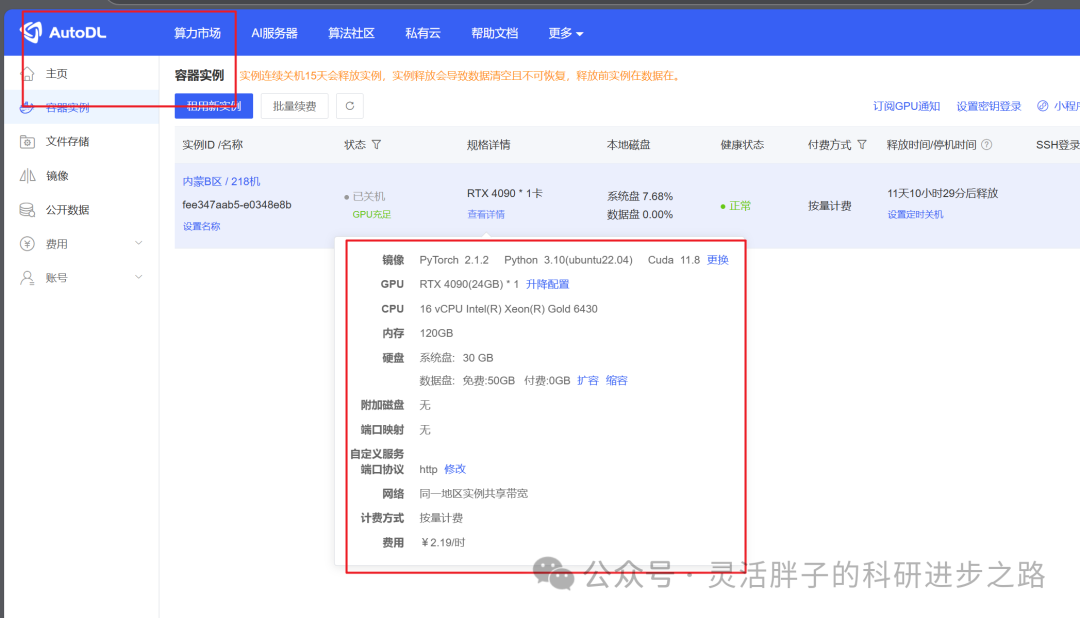Viewport: 1080px width, 618px height.
Task: Click 设置名称 under the instance ID
Action: (x=201, y=227)
